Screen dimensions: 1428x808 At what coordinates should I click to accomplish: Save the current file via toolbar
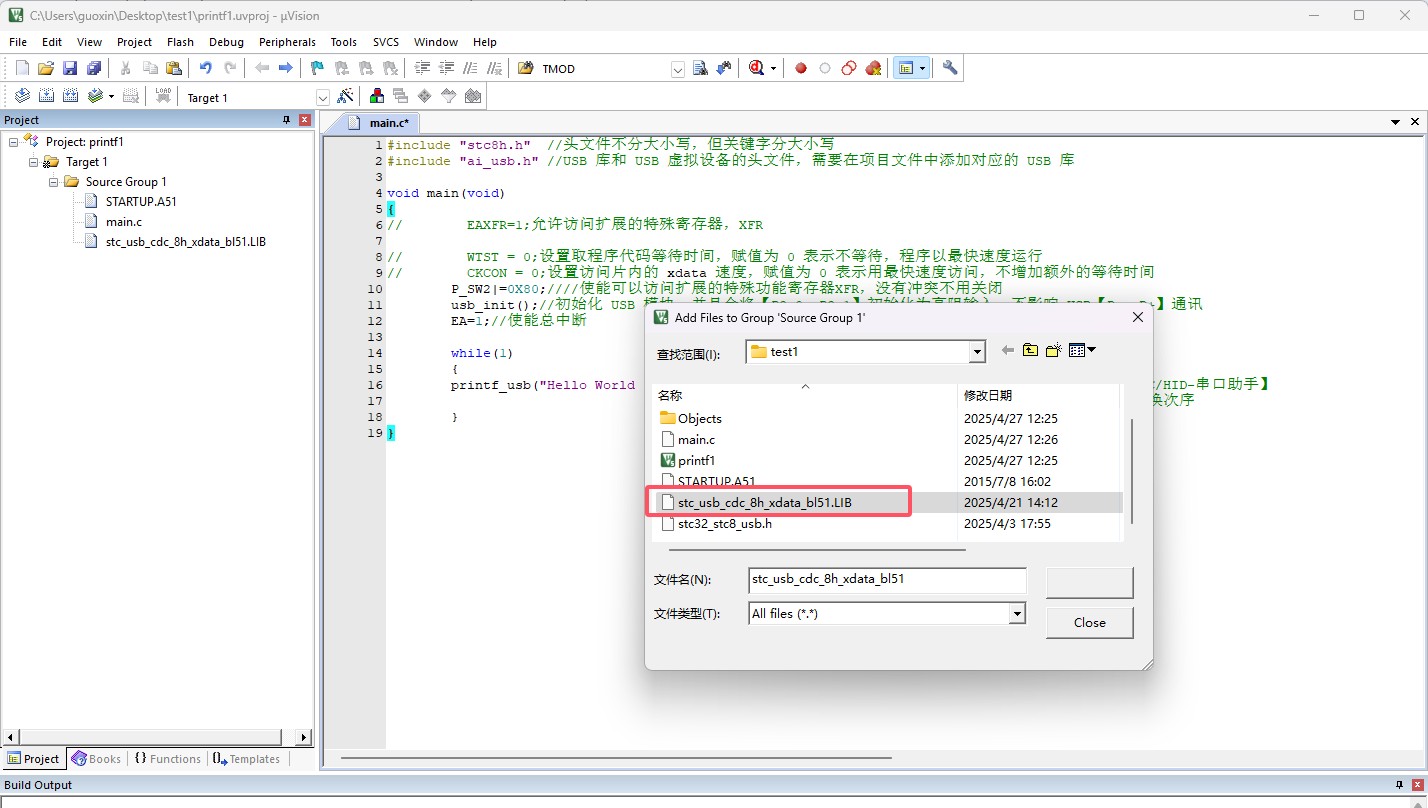click(x=70, y=68)
